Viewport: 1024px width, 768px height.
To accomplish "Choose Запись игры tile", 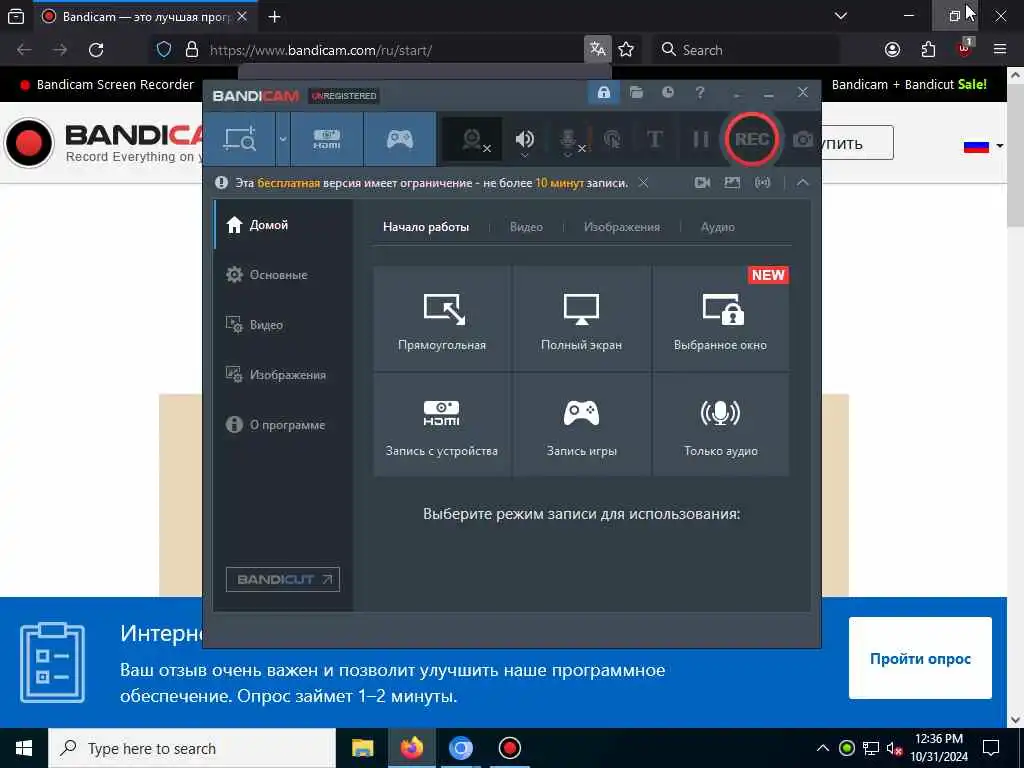I will [x=581, y=424].
